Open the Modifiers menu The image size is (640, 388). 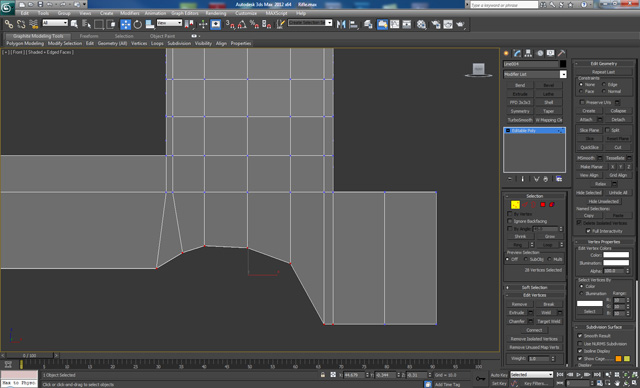[x=130, y=13]
